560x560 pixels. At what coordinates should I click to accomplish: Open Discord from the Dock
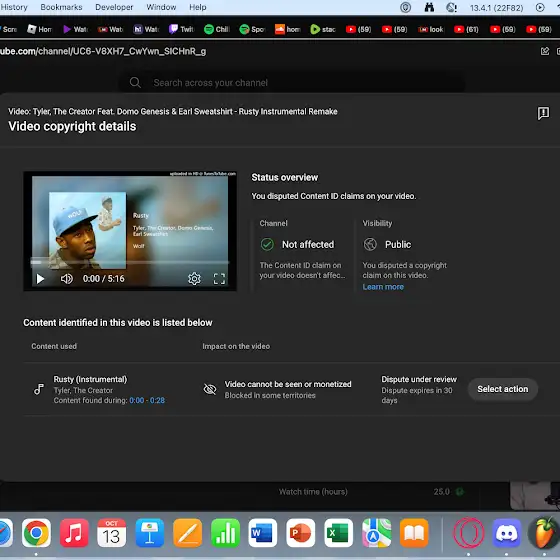506,533
